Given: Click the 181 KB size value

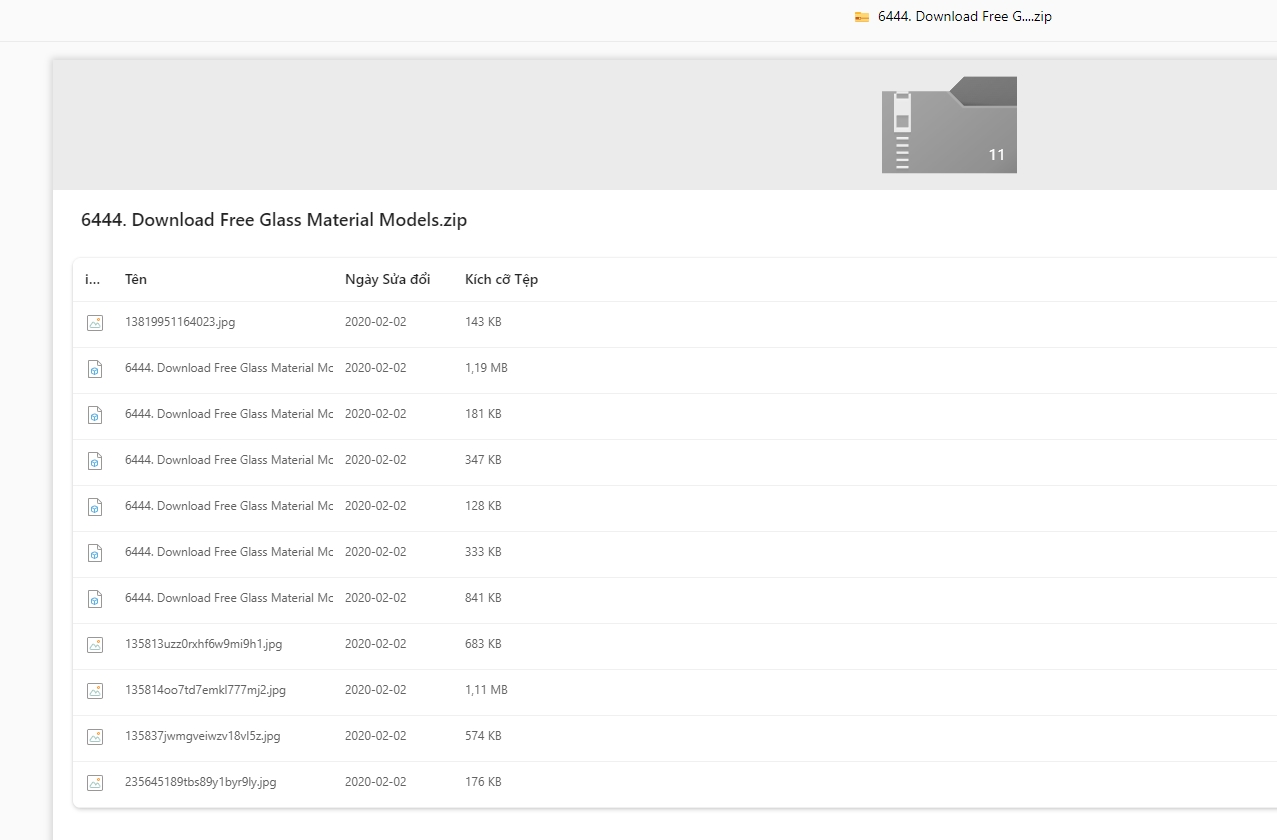Looking at the screenshot, I should coord(483,414).
